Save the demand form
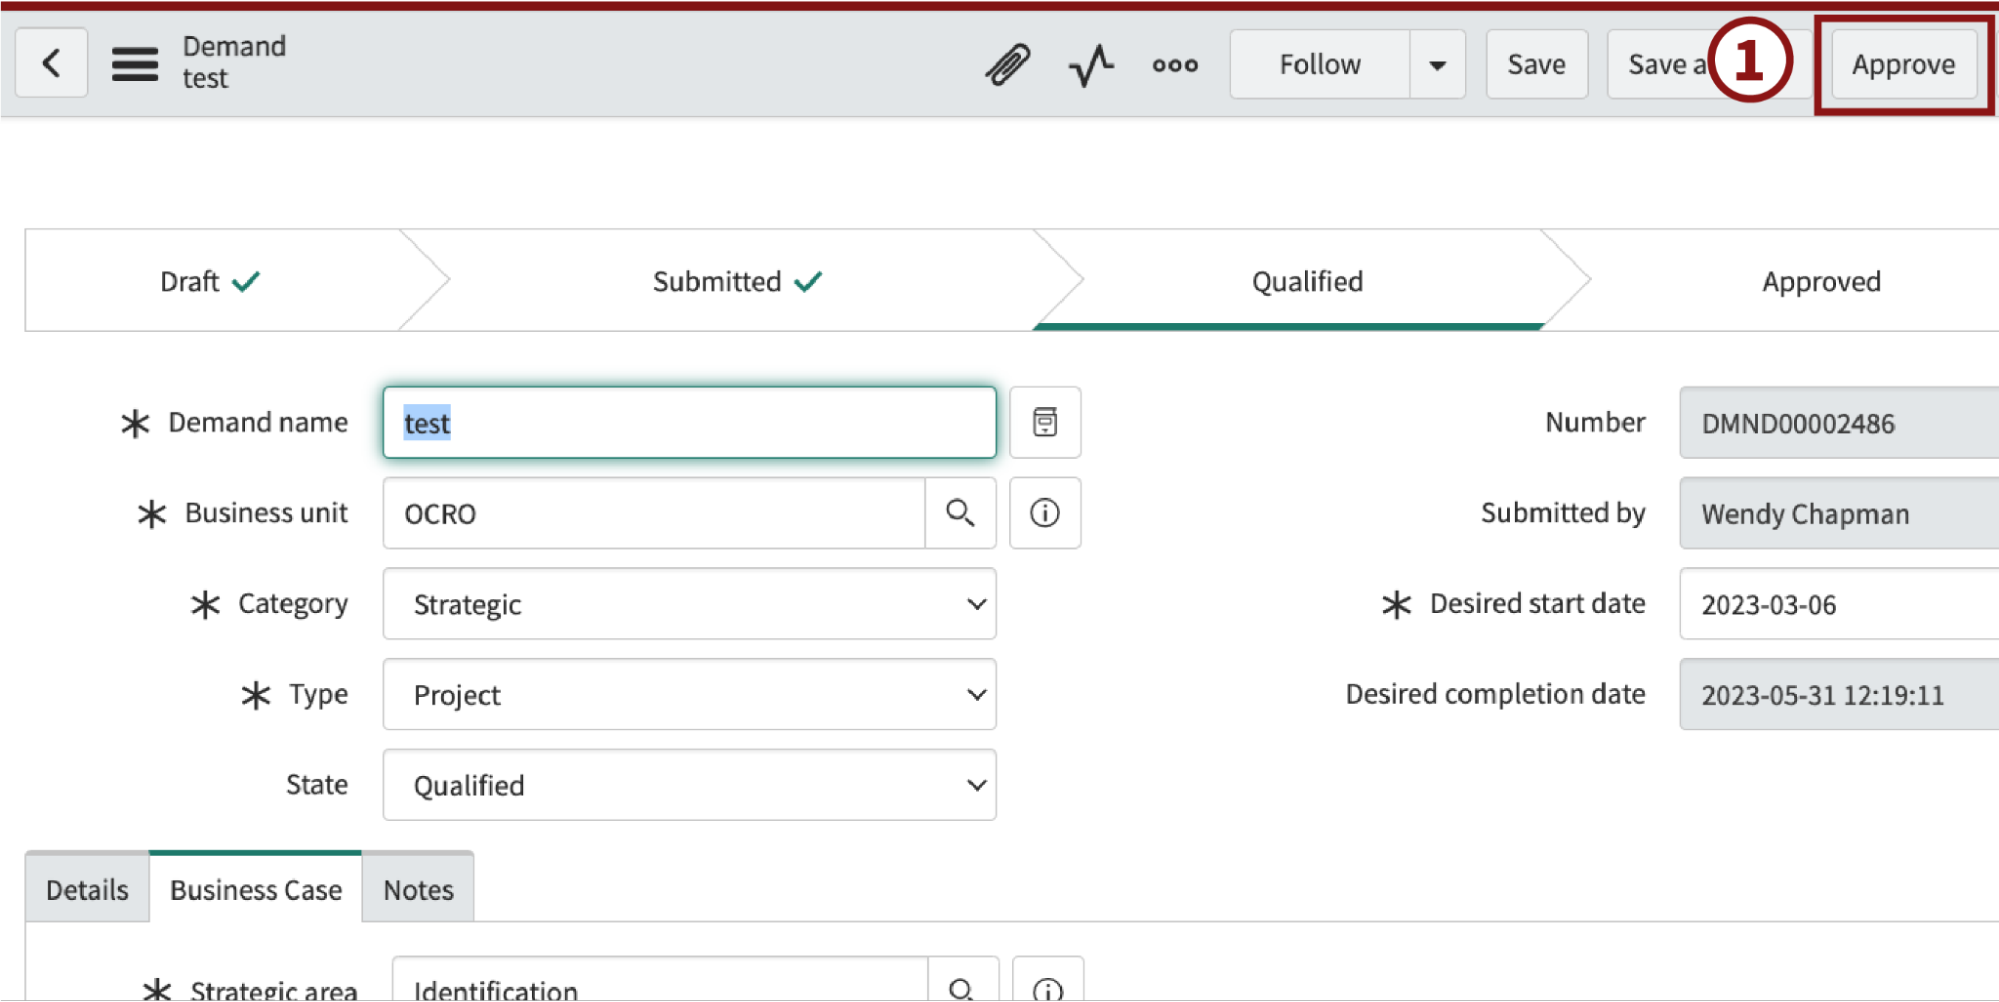This screenshot has height=1002, width=1999. point(1536,63)
